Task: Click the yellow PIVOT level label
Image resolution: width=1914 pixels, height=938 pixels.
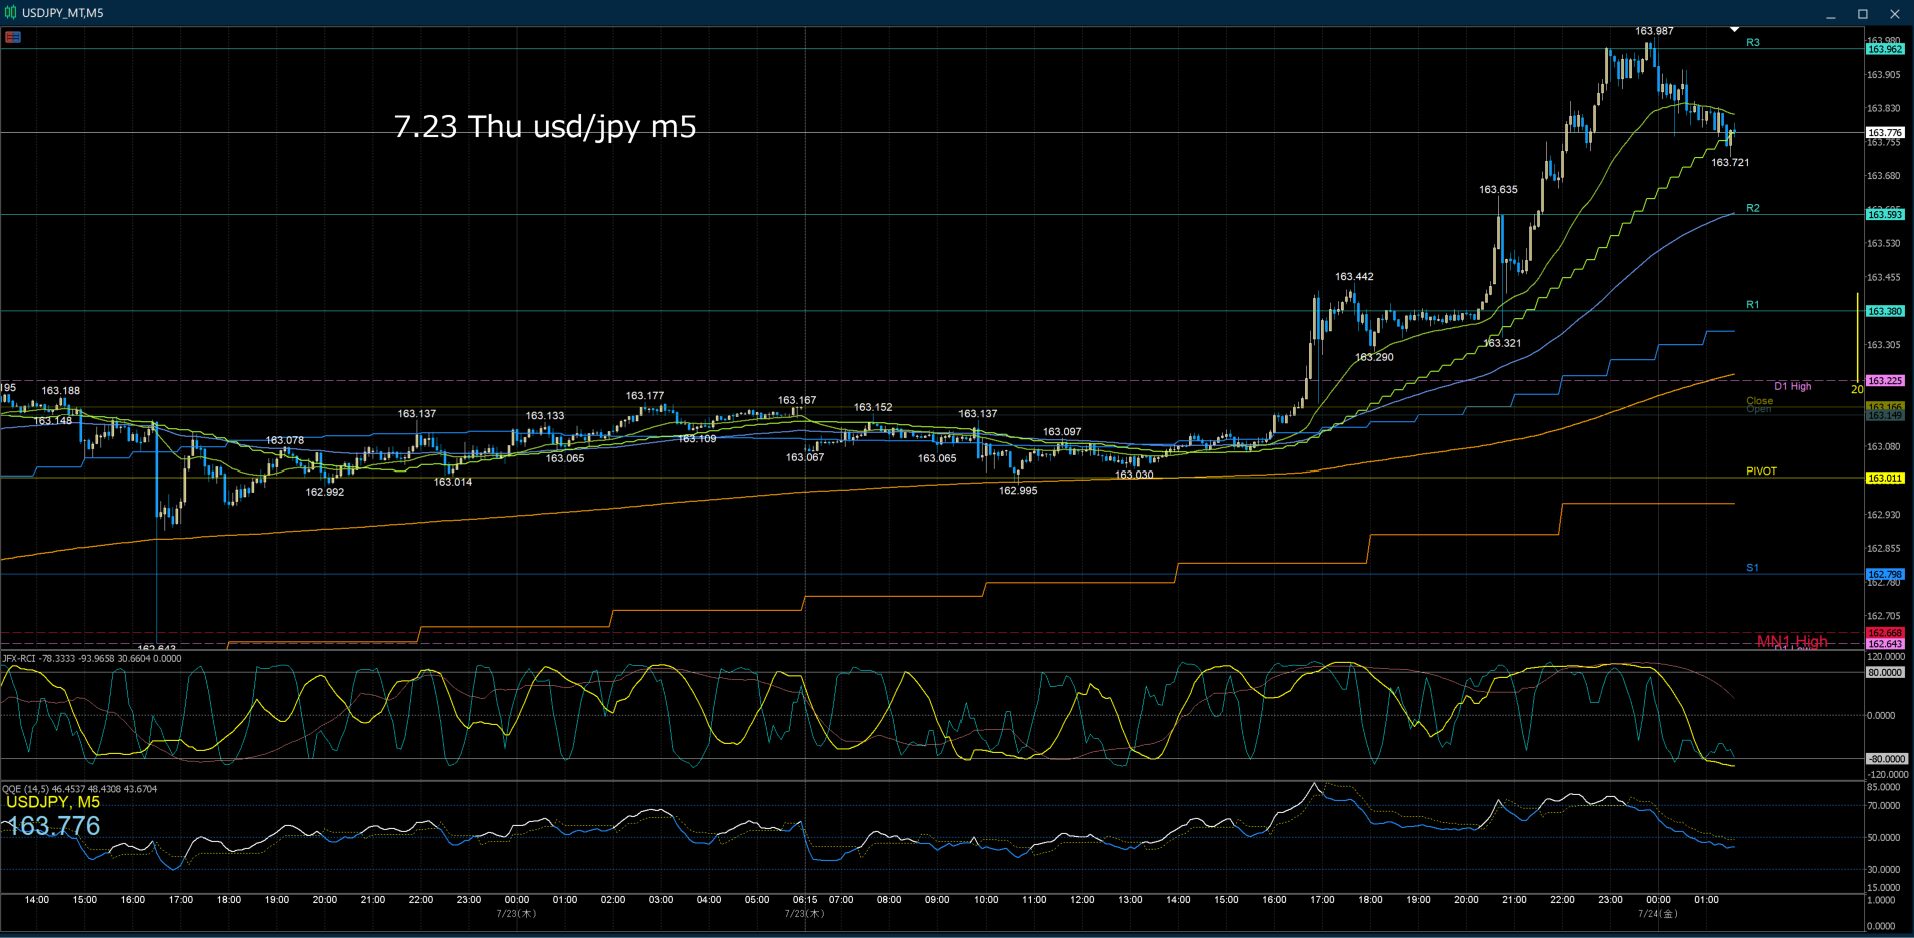Action: [1761, 471]
